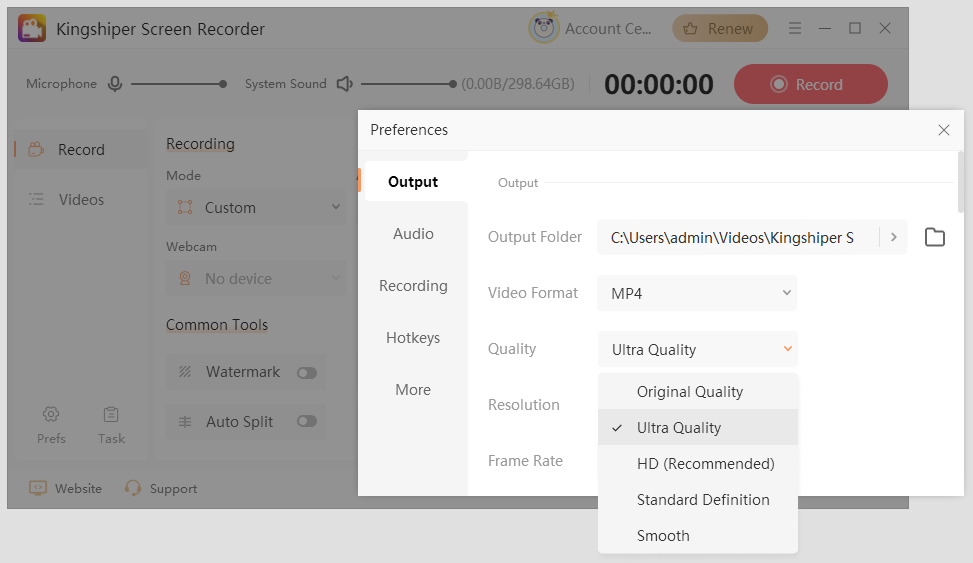Select the Record sidebar item
The image size is (973, 563).
[81, 150]
